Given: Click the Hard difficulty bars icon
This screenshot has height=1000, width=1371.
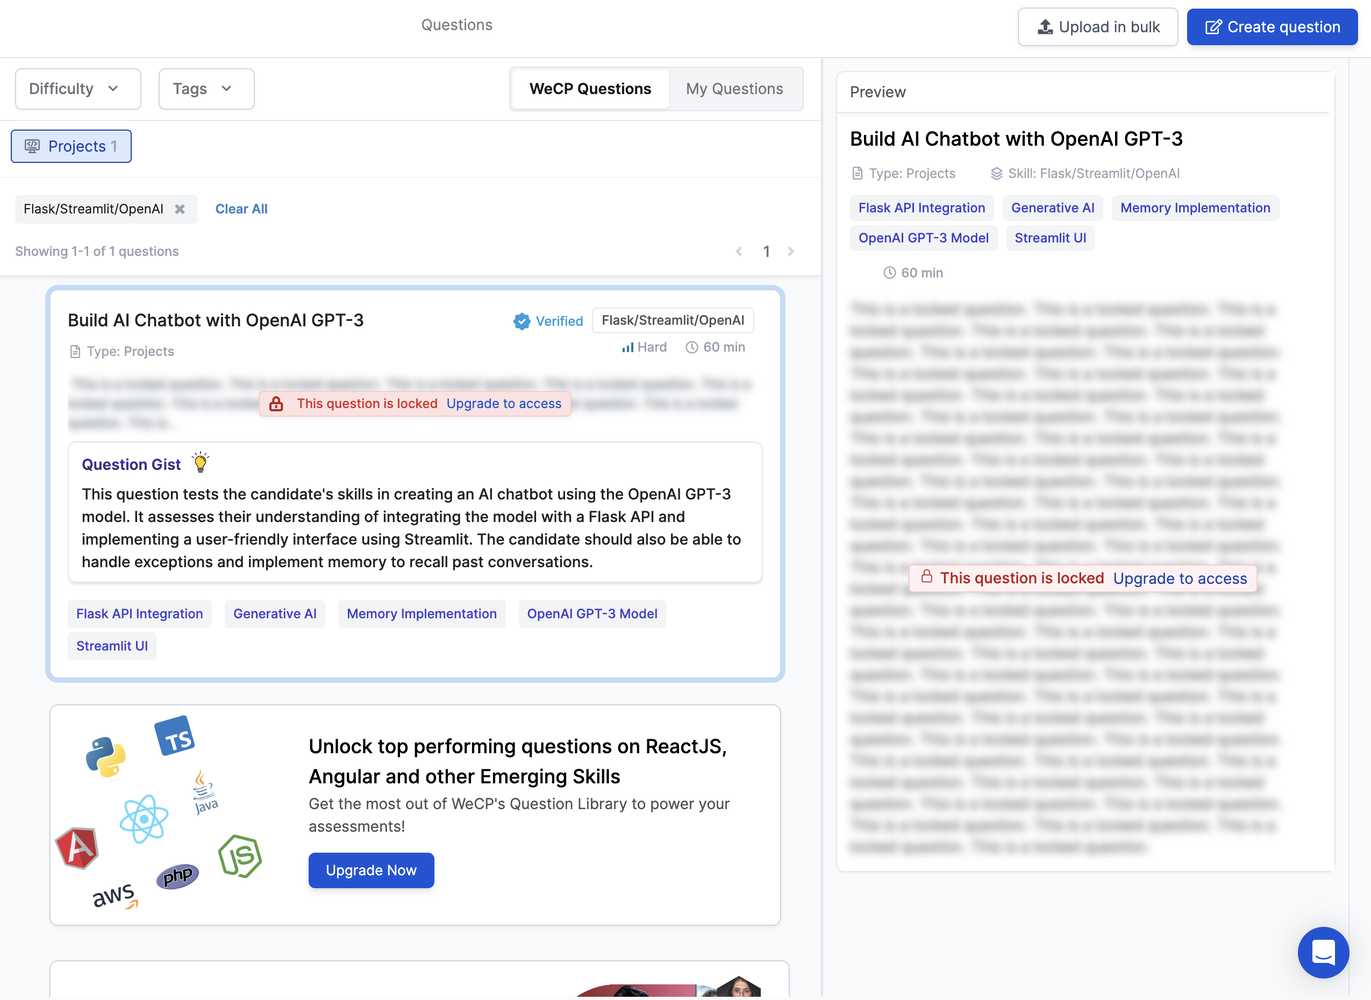Looking at the screenshot, I should click(x=628, y=347).
